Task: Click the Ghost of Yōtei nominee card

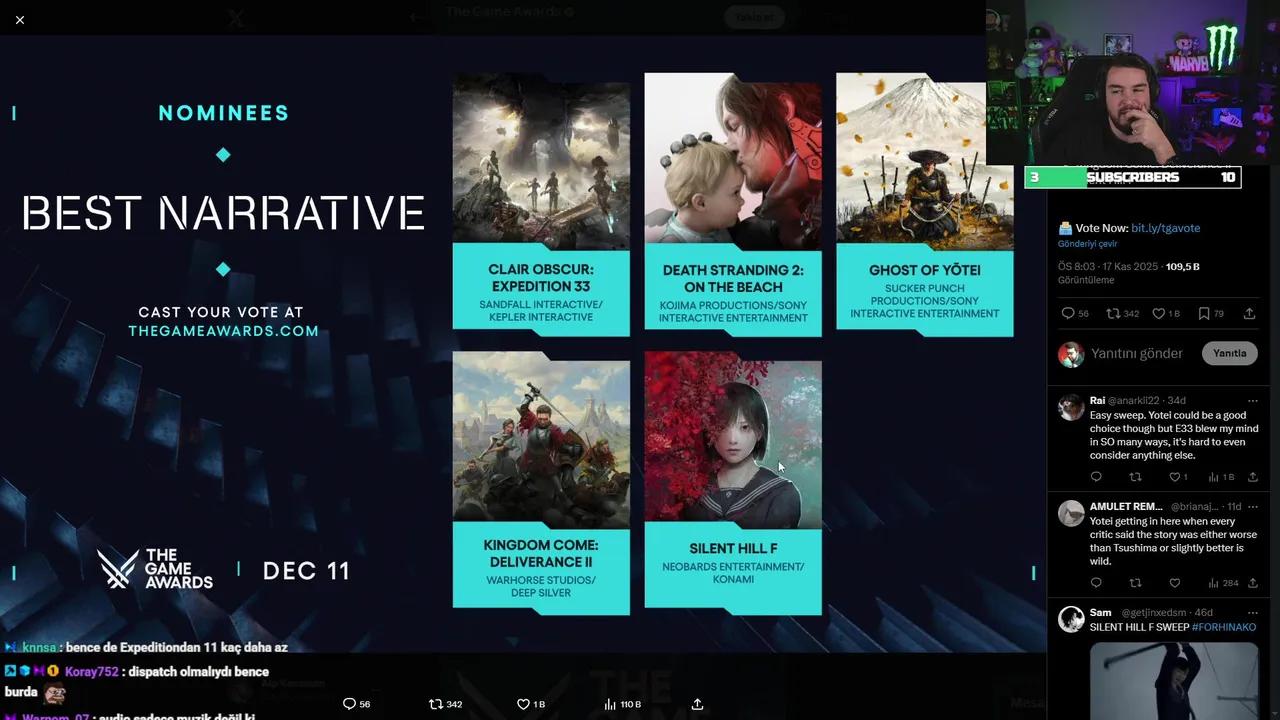Action: click(x=925, y=204)
